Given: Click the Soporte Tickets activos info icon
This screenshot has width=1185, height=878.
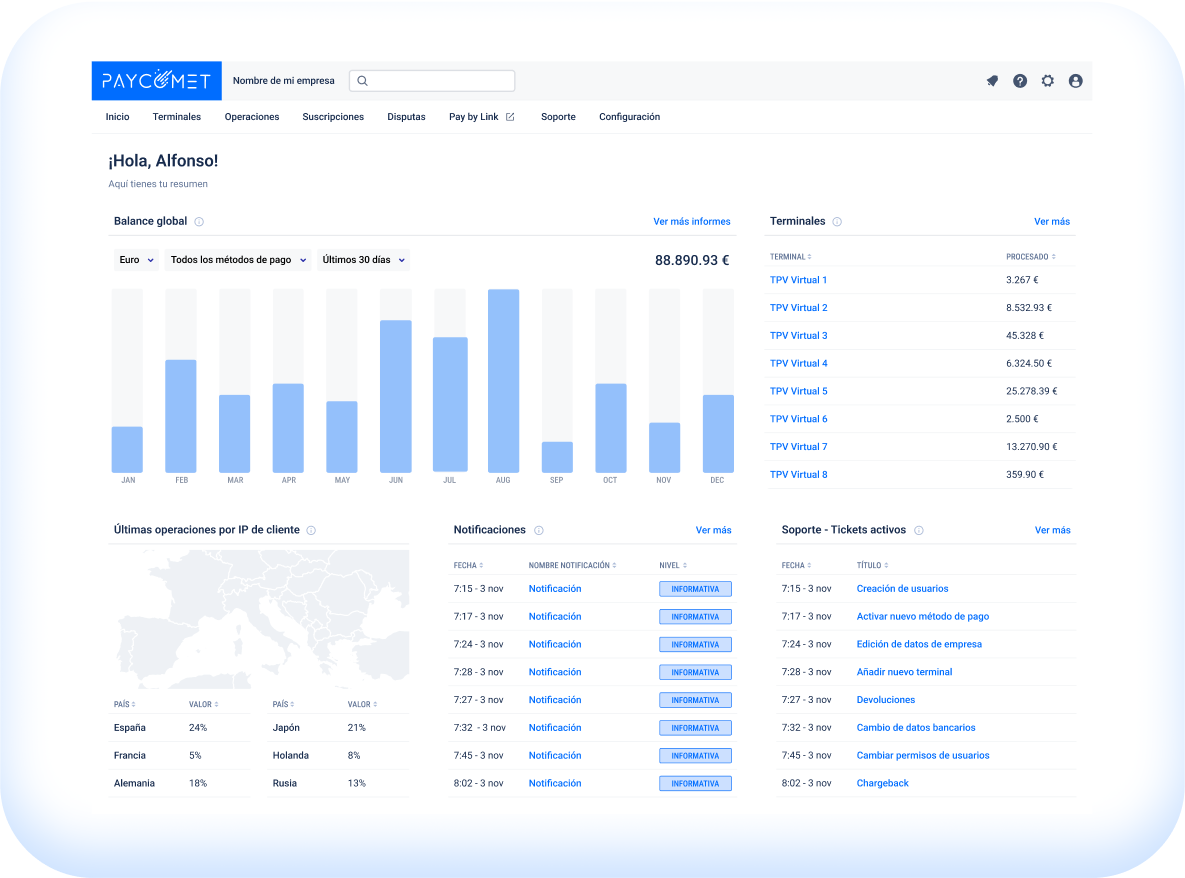Looking at the screenshot, I should [919, 530].
